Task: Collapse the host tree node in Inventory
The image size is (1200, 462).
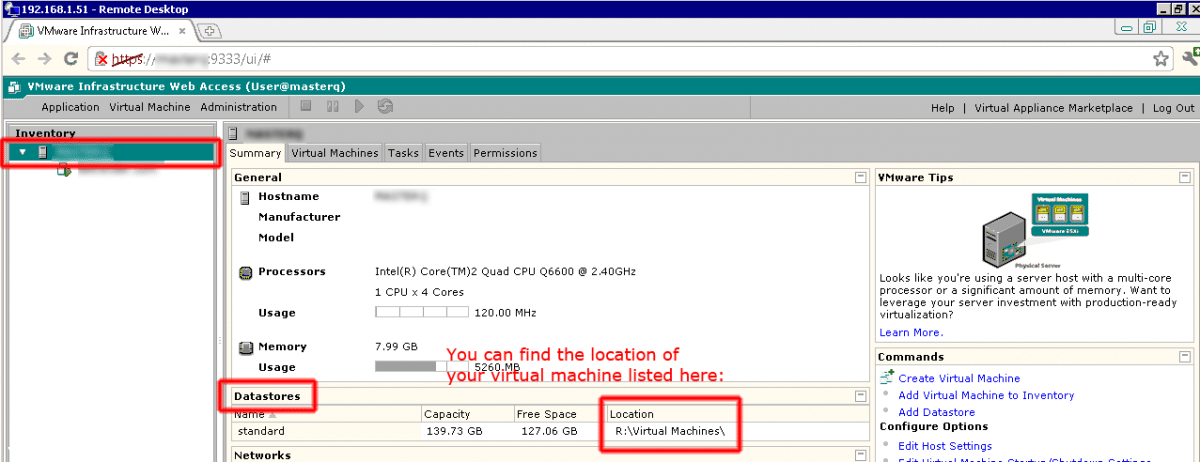Action: point(23,152)
